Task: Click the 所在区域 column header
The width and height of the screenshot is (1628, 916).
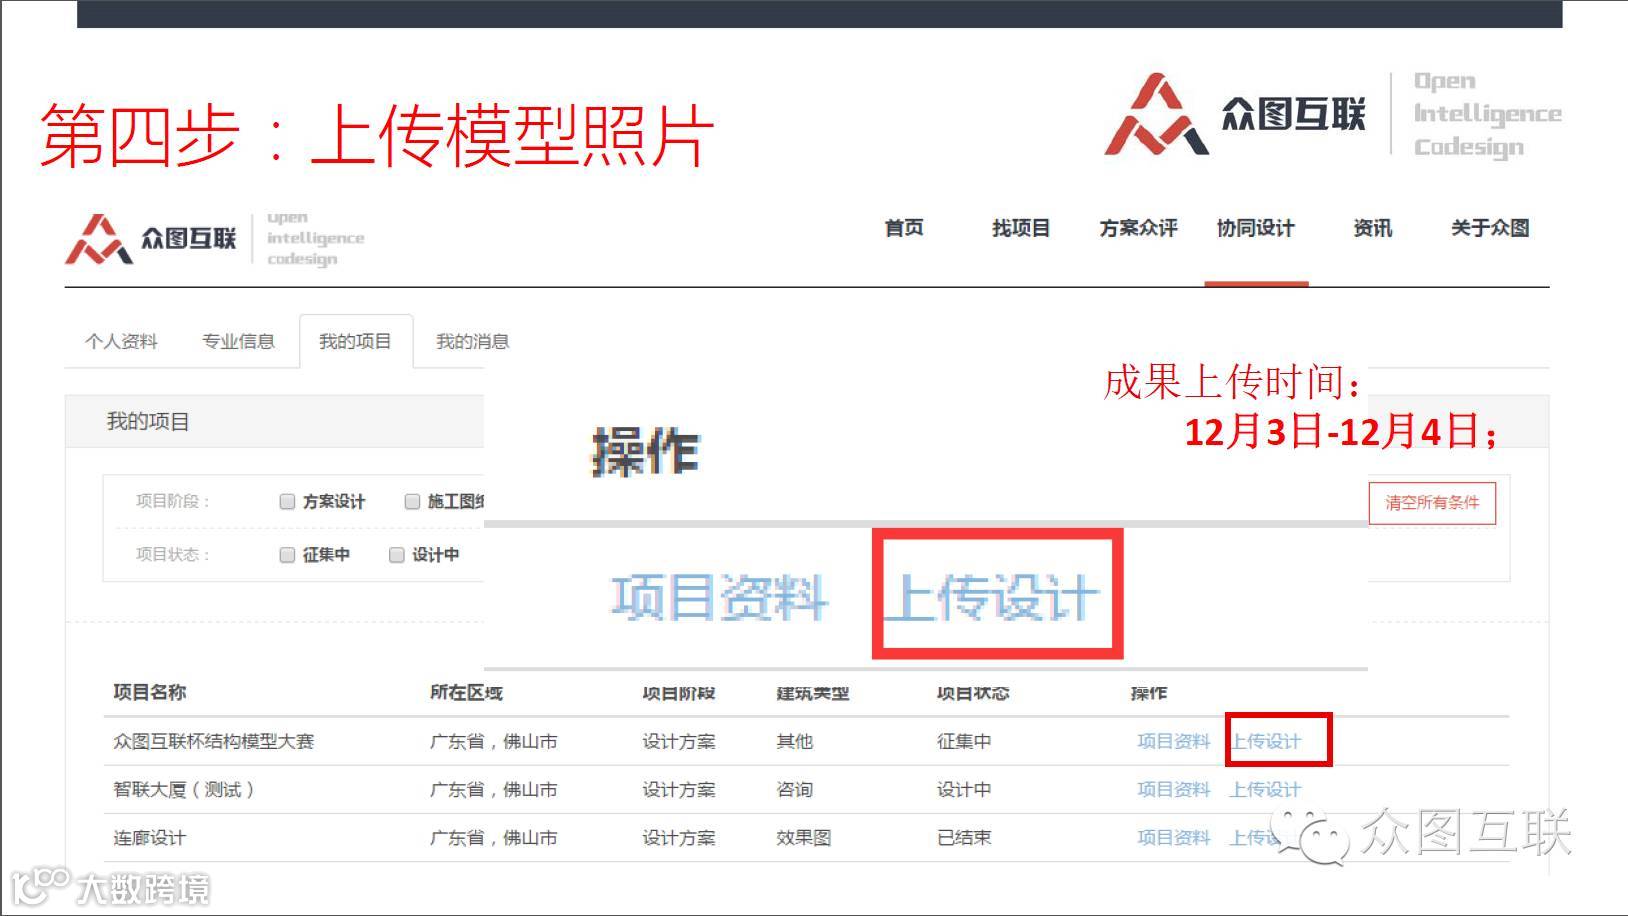Action: point(466,692)
